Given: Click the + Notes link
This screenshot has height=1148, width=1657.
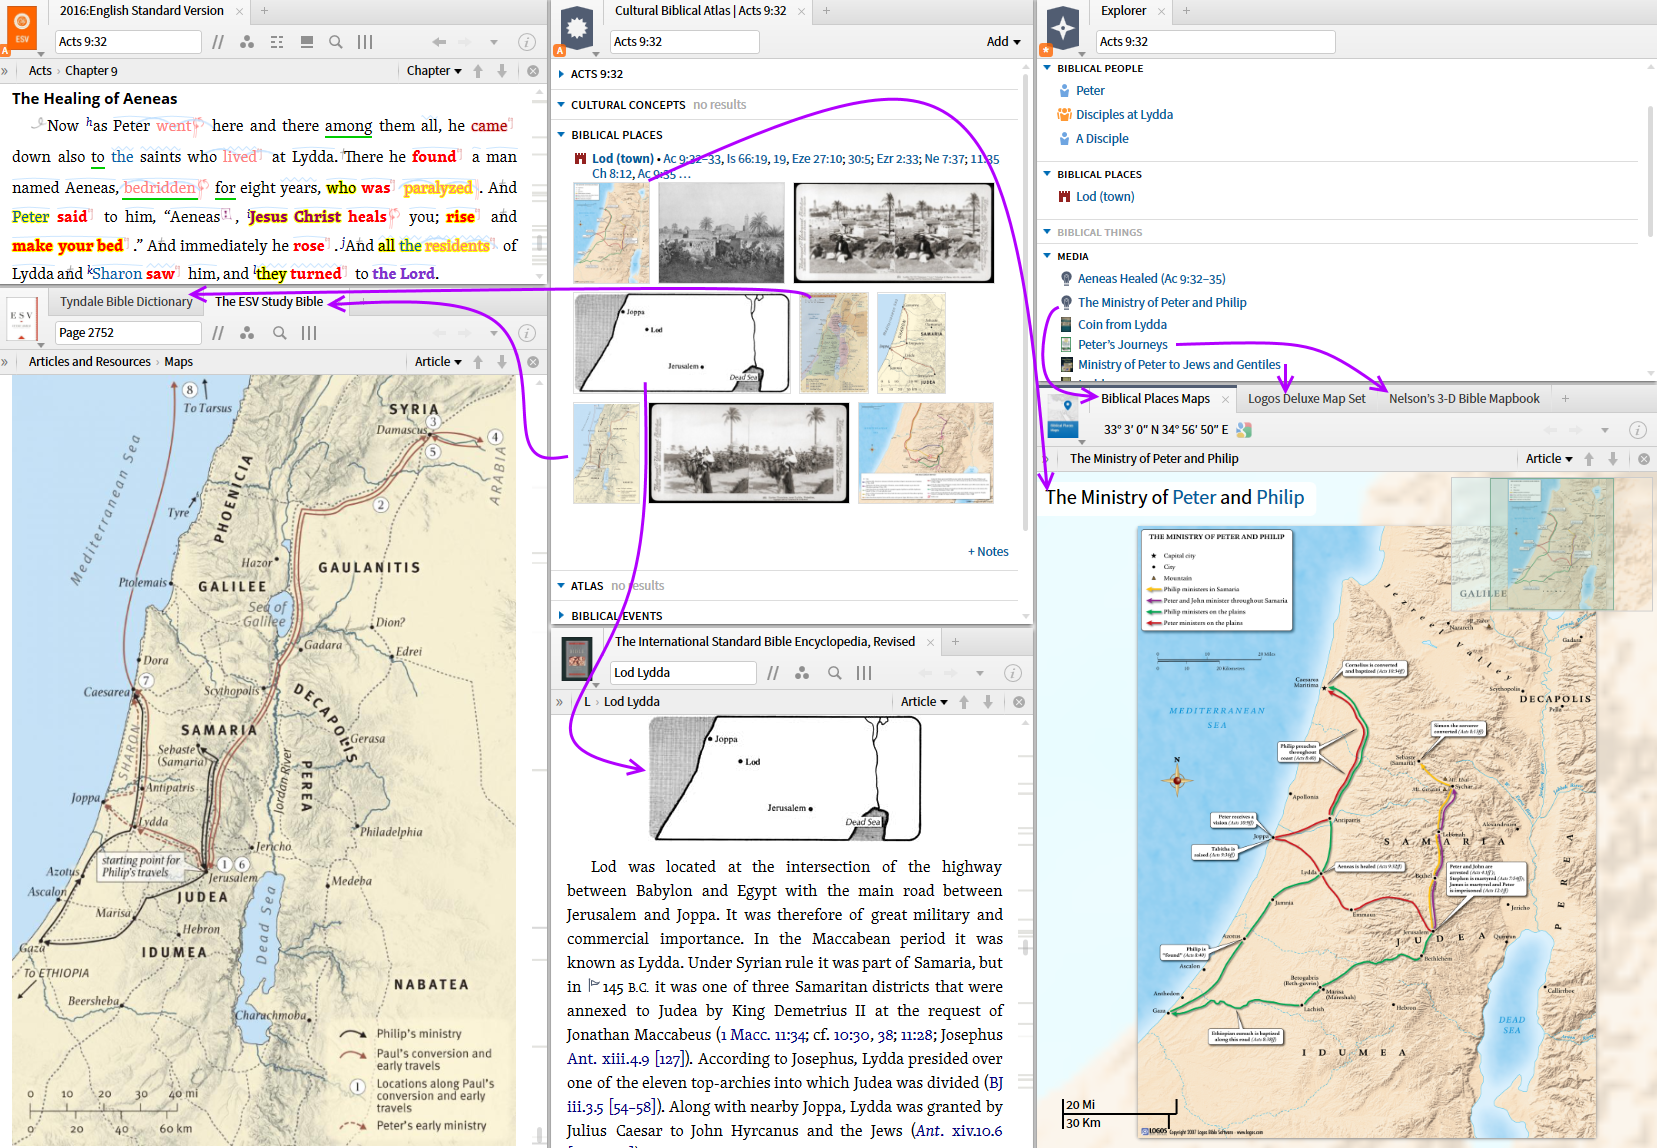Looking at the screenshot, I should click(988, 552).
